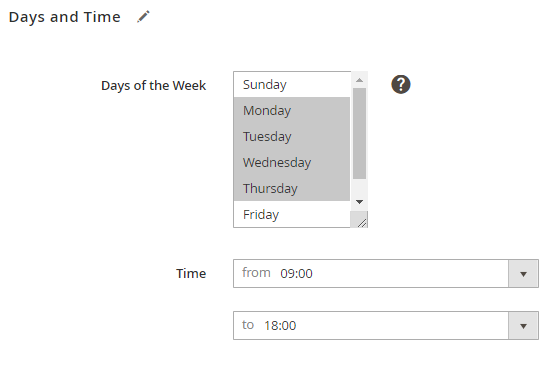Click the scrollbar track below the thumb
The width and height of the screenshot is (550, 368).
click(359, 187)
